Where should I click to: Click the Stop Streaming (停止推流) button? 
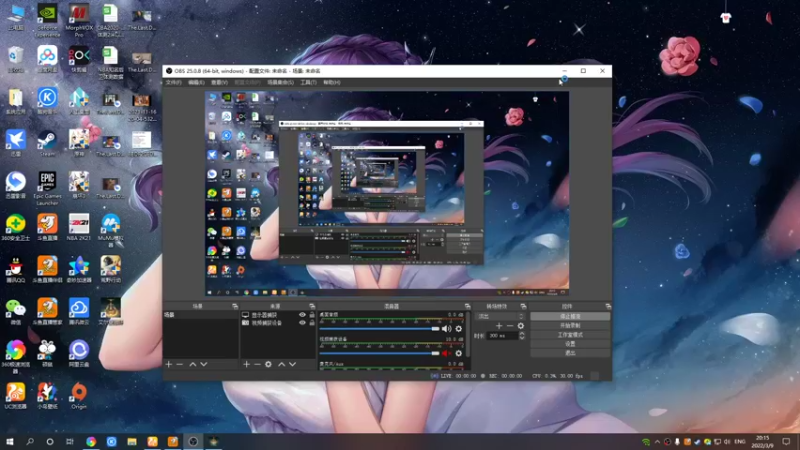coord(570,316)
